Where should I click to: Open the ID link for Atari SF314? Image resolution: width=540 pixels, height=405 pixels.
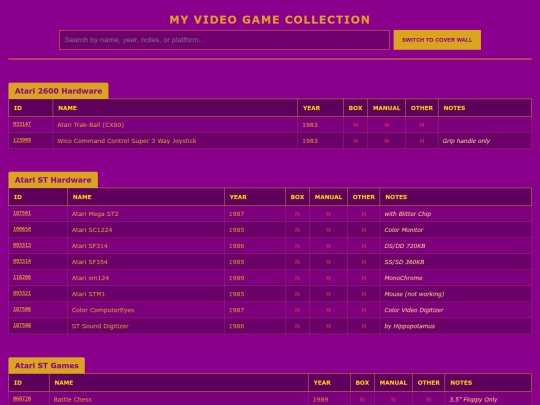(22, 245)
